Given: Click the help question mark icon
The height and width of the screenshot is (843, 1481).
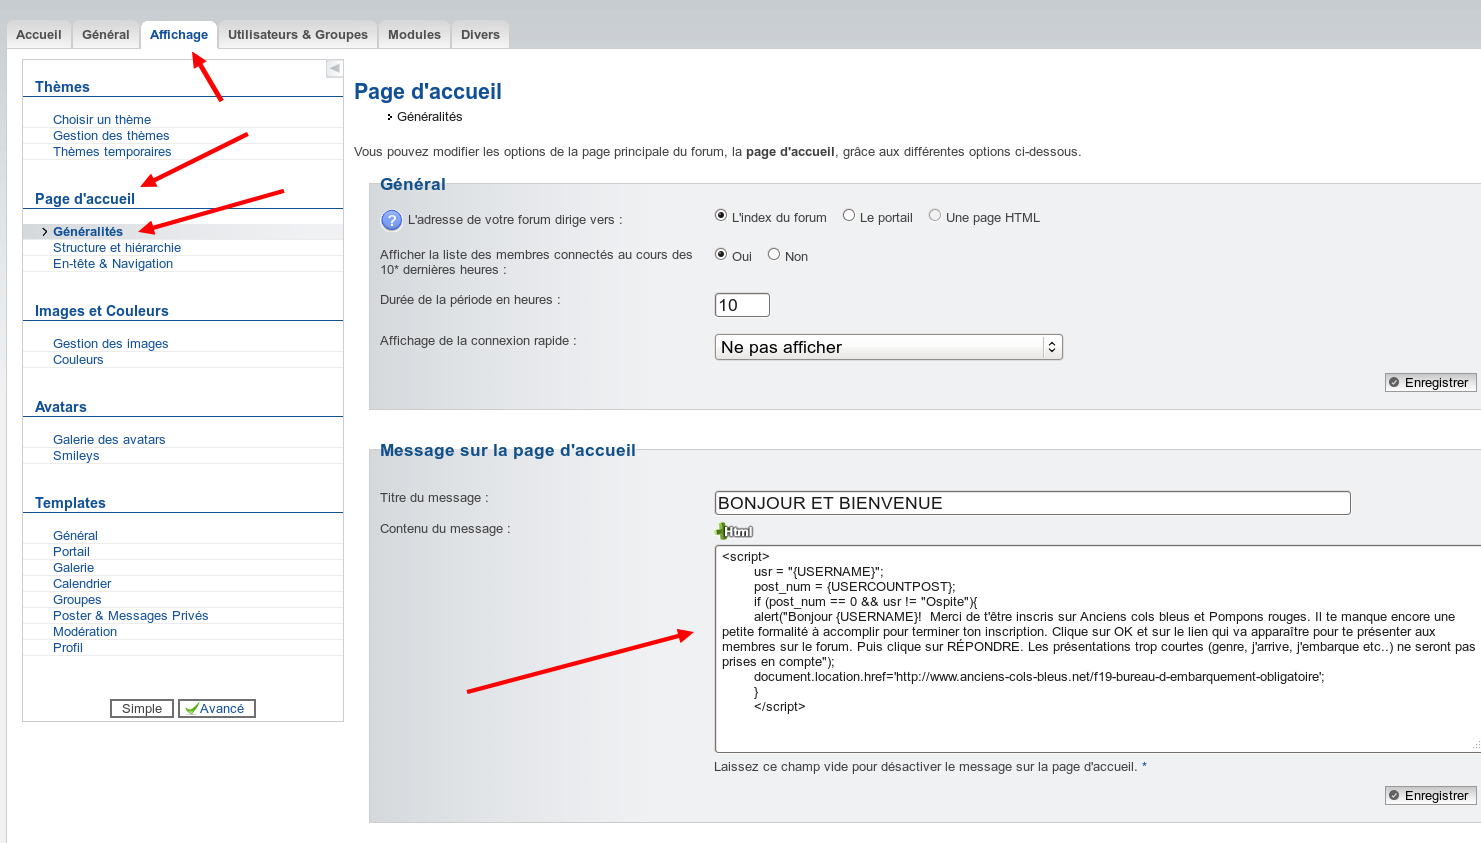Looking at the screenshot, I should [391, 220].
